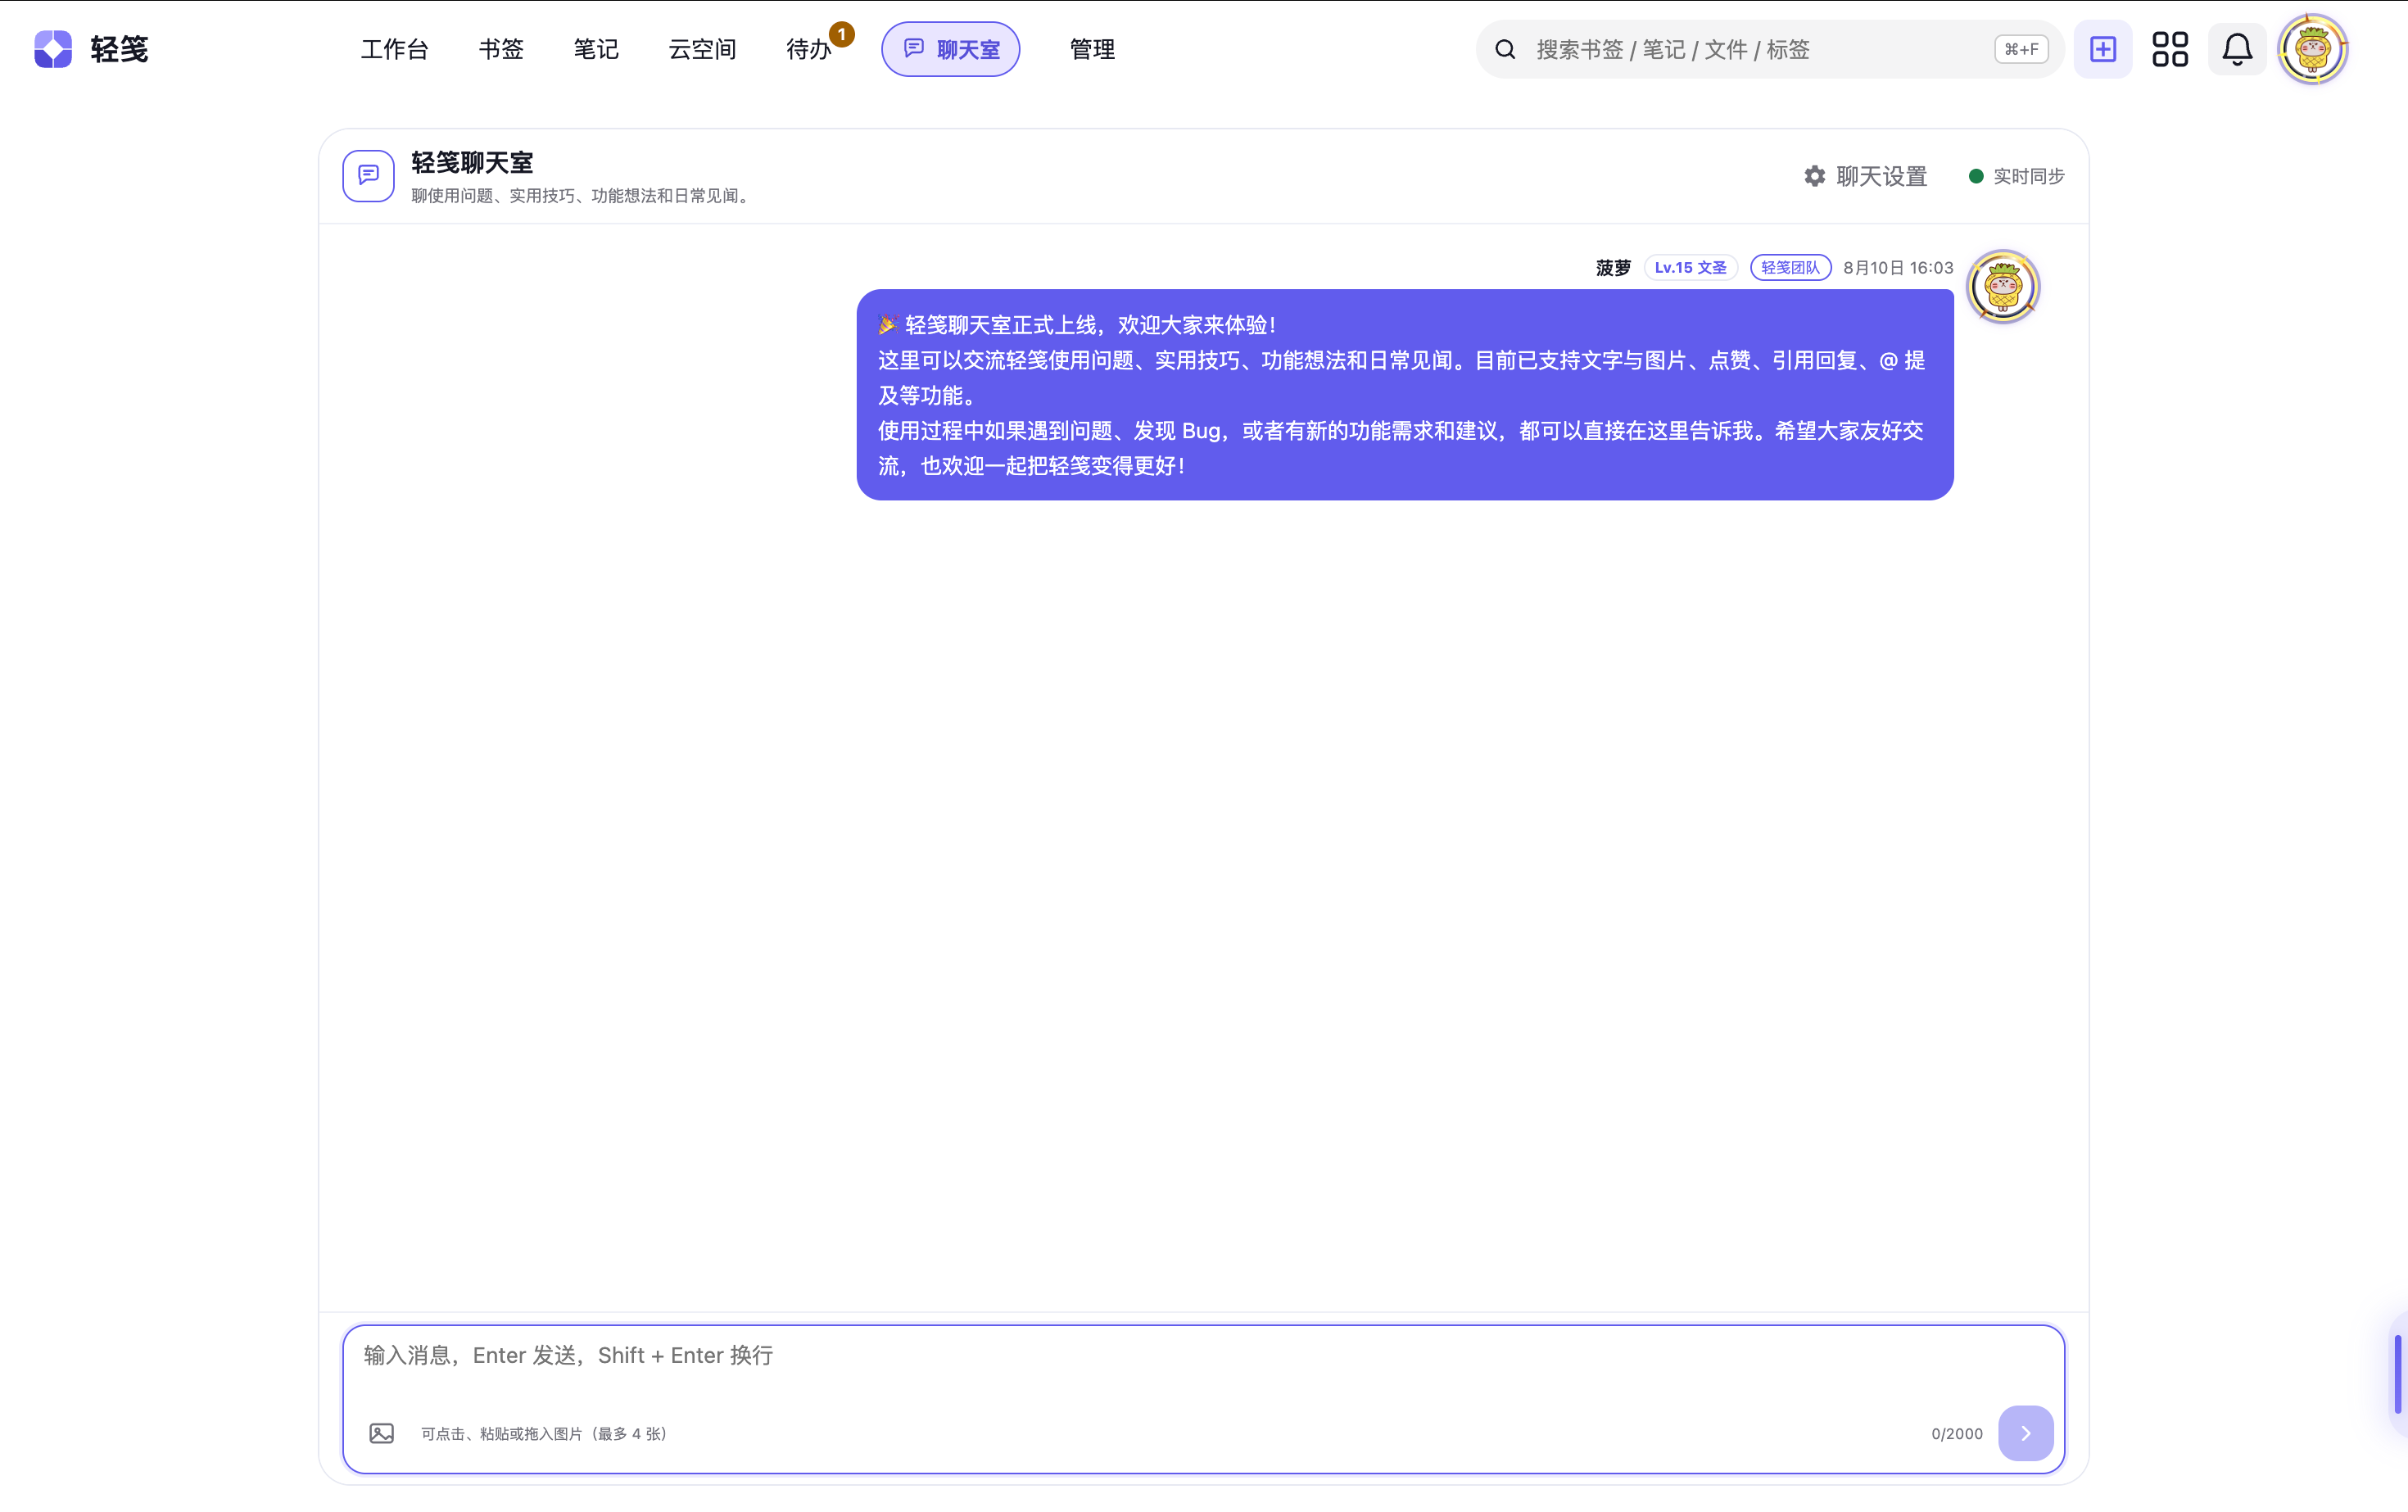Click the plus add-new icon
Image resolution: width=2408 pixels, height=1512 pixels.
(x=2103, y=49)
